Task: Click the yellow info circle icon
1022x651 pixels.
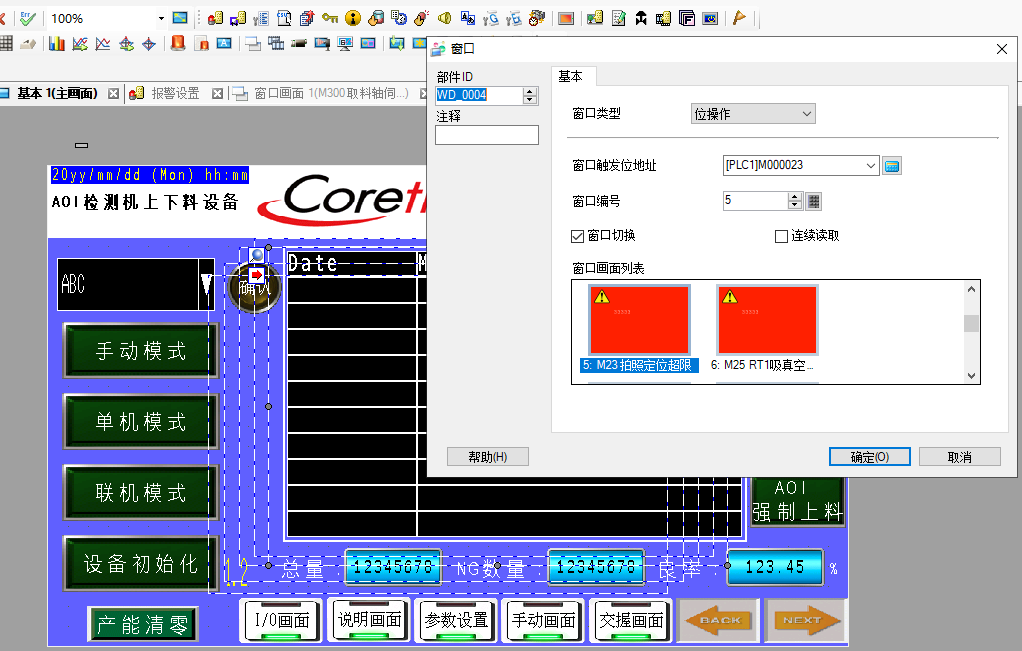Action: 352,18
